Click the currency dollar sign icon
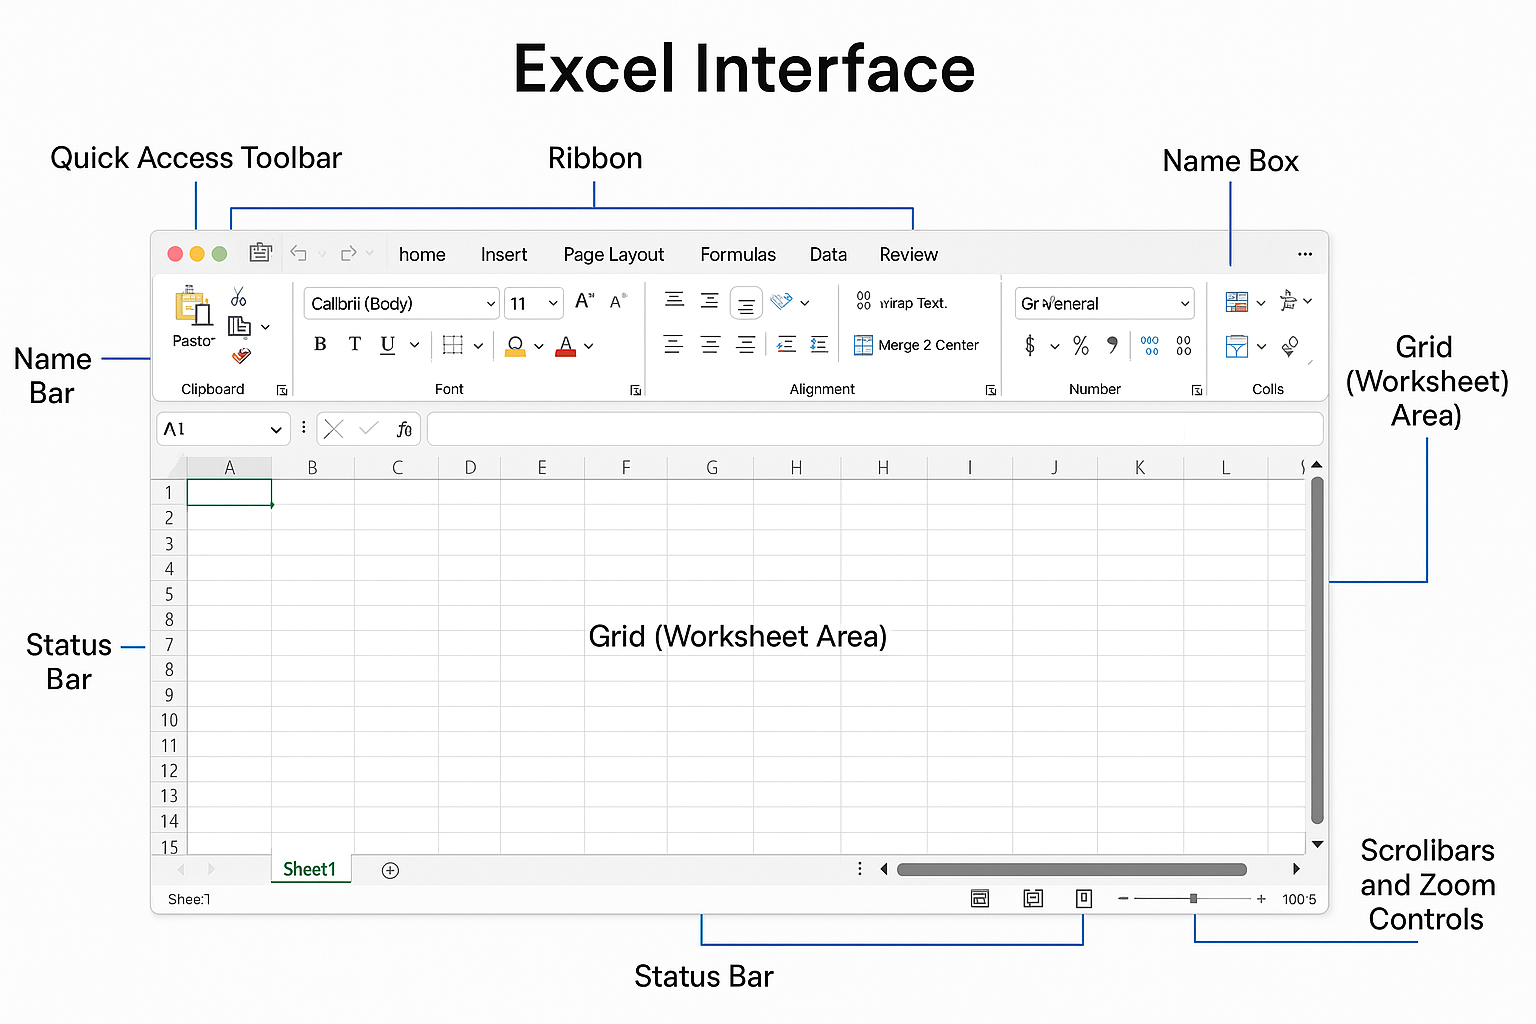Screen dimensions: 1536x1024 [1030, 346]
